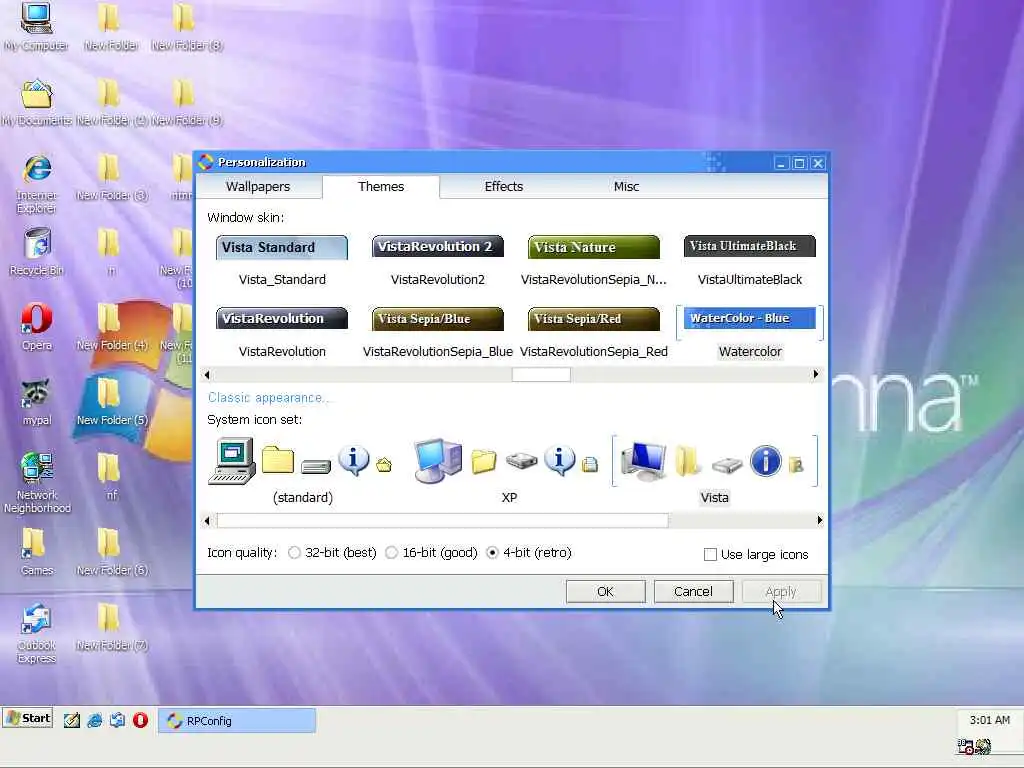Click the OK button
Image resolution: width=1024 pixels, height=768 pixels.
click(605, 592)
